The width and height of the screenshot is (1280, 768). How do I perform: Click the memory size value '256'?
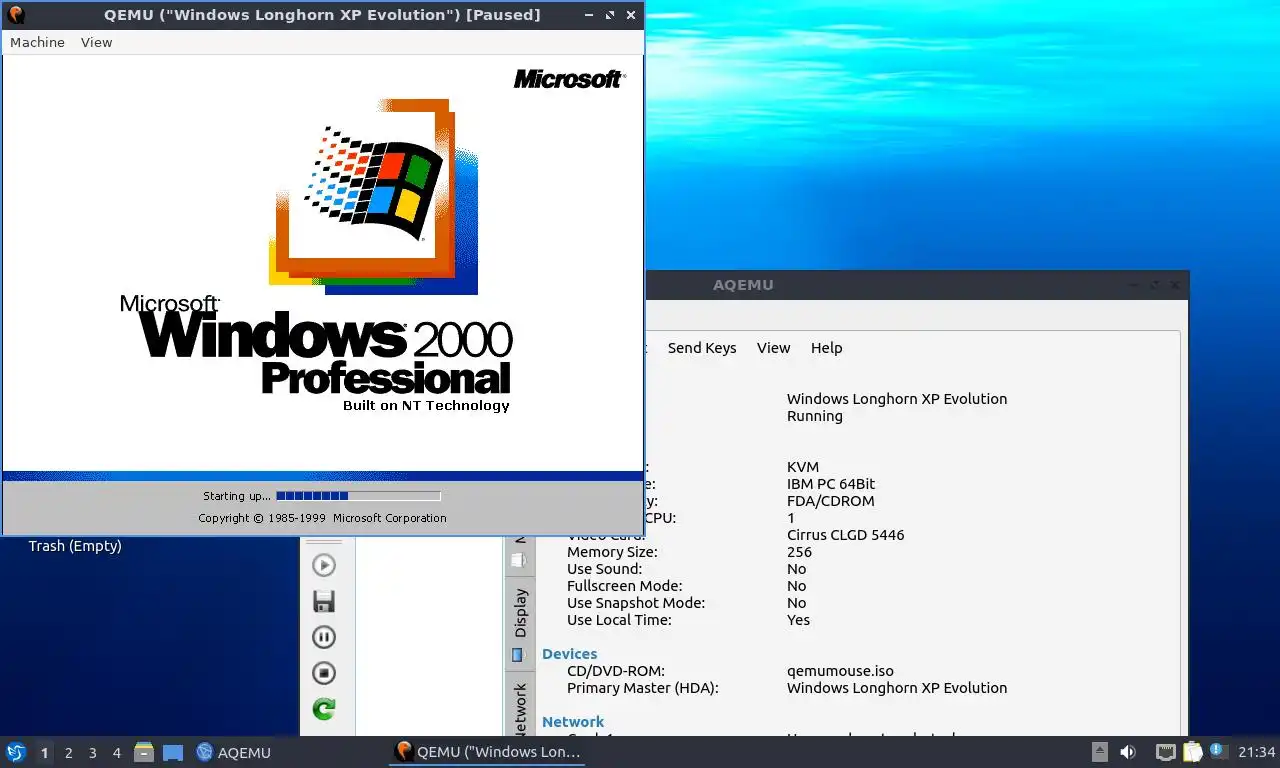(799, 552)
